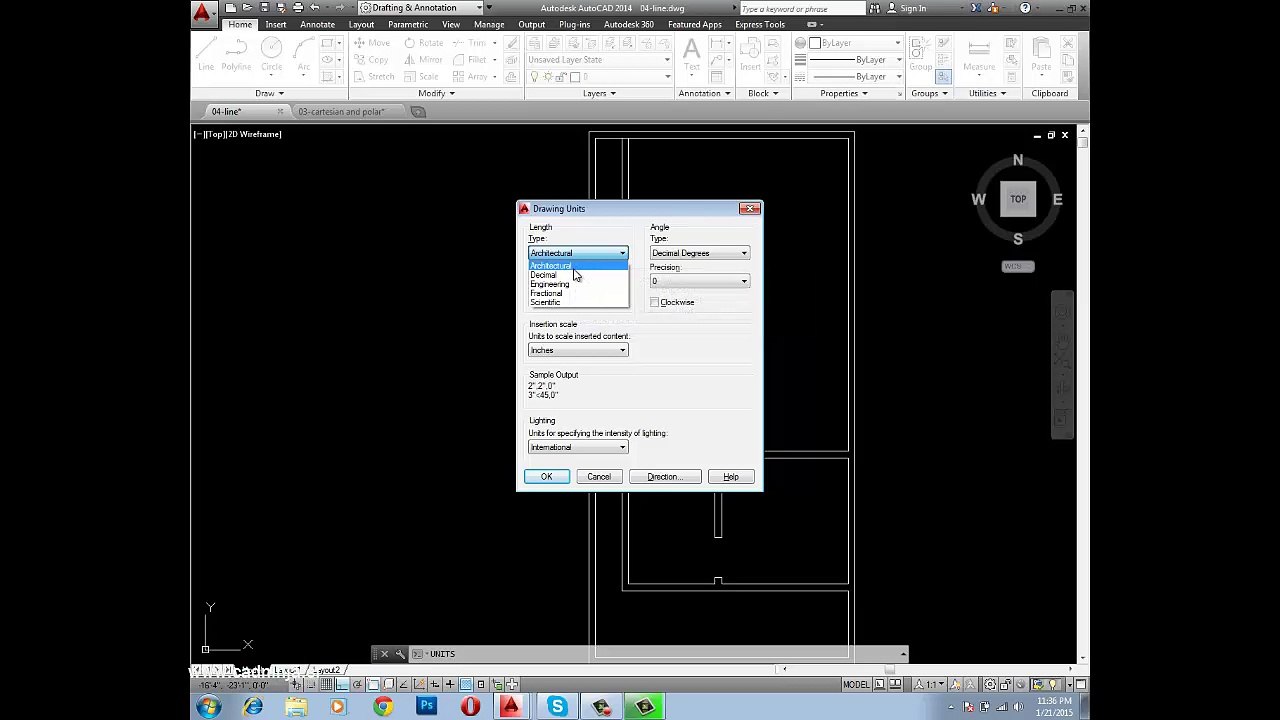Screen dimensions: 1280x720
Task: Click the Undo arrow in quick access toolbar
Action: (x=315, y=8)
